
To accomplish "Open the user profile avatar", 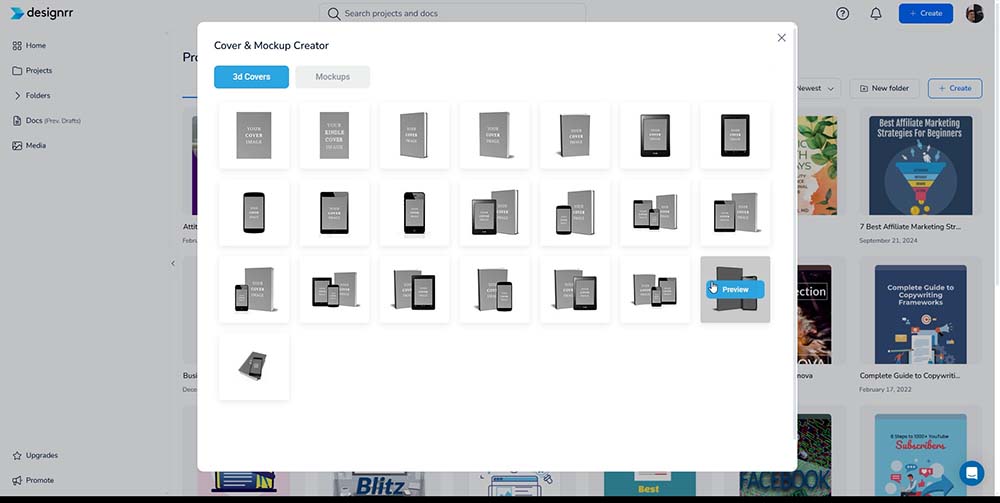I will (x=974, y=13).
